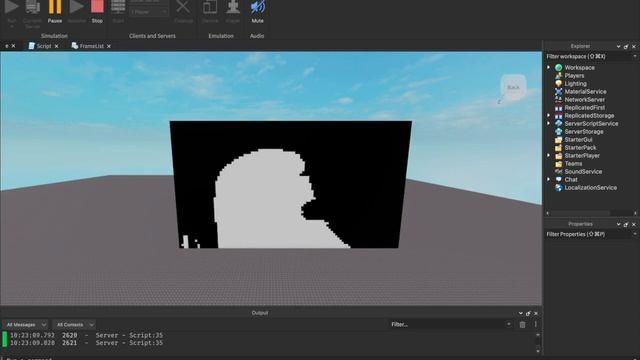Pause the running simulation

[55, 11]
